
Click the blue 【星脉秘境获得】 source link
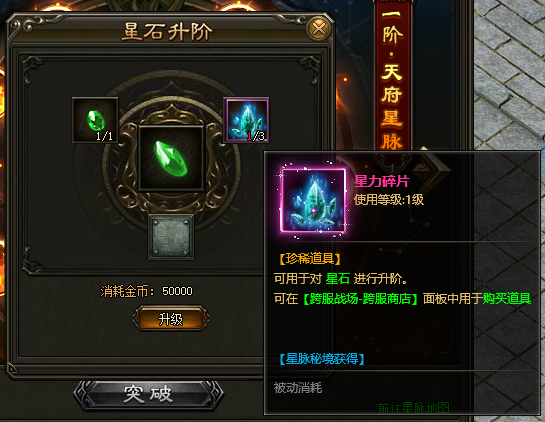click(322, 359)
